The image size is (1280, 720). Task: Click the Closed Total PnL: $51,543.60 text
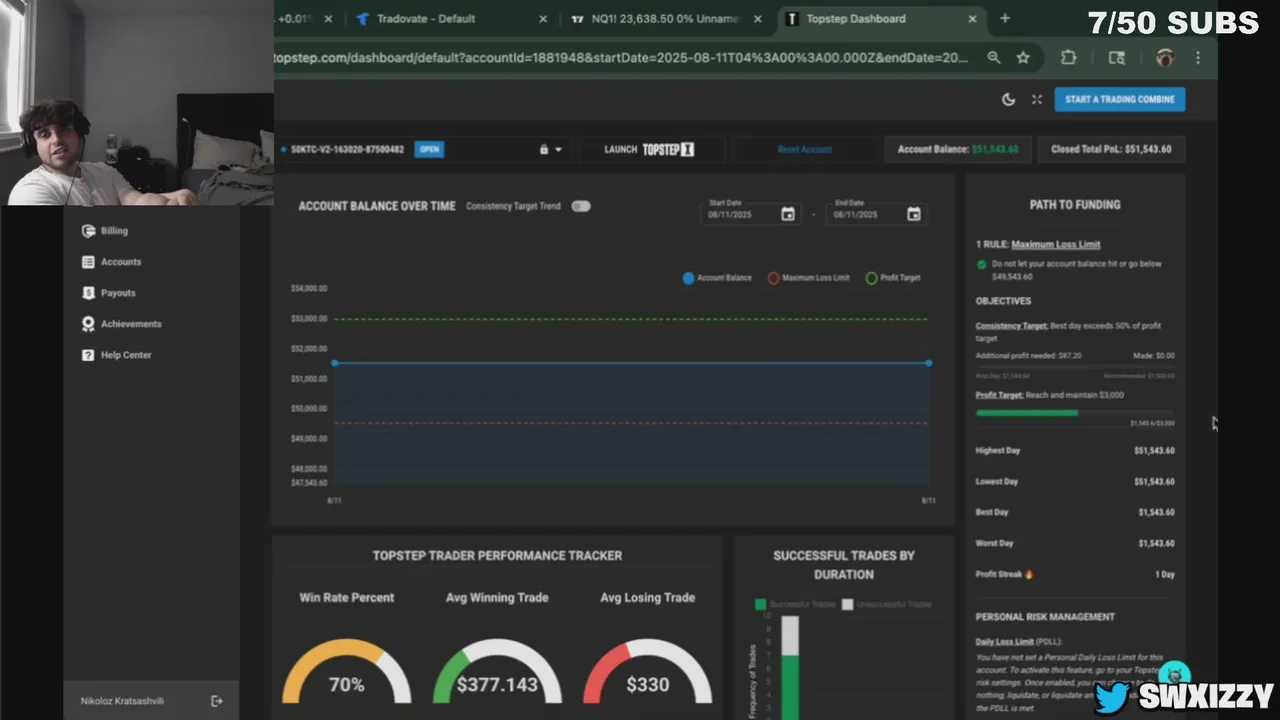[x=1111, y=149]
